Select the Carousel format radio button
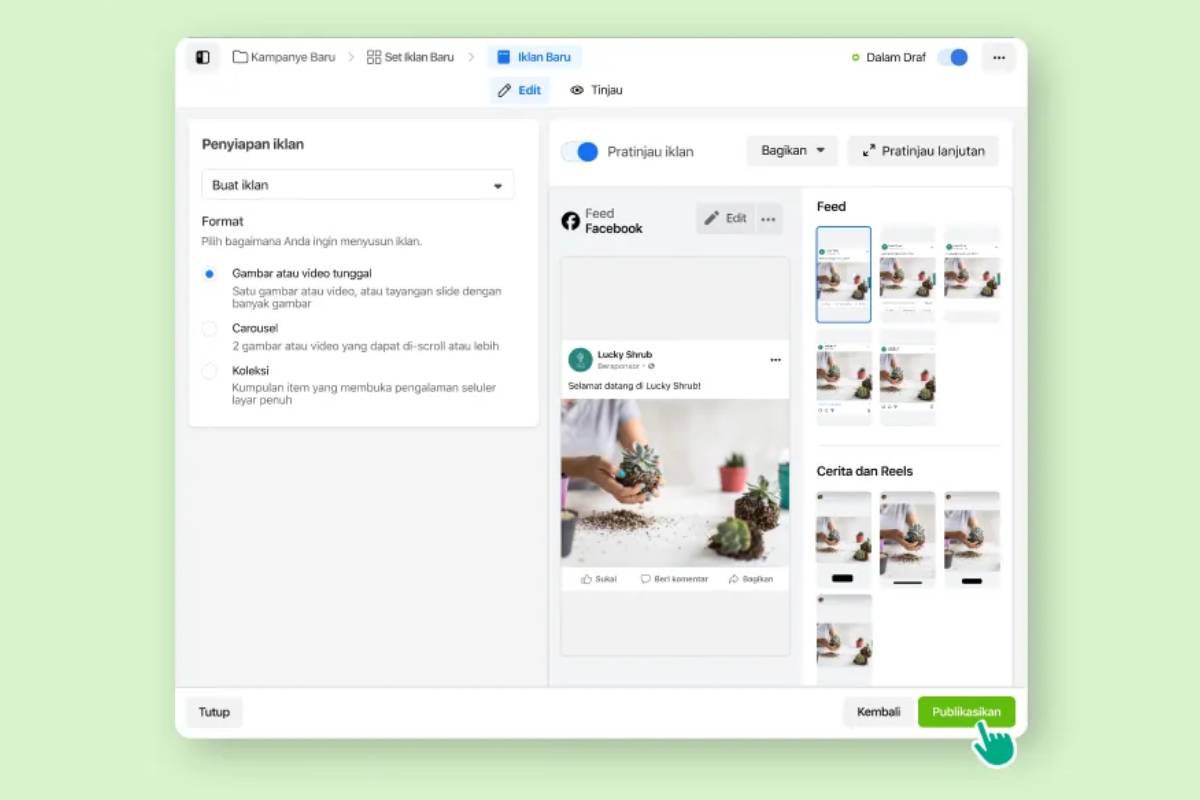Viewport: 1200px width, 800px height. tap(209, 328)
